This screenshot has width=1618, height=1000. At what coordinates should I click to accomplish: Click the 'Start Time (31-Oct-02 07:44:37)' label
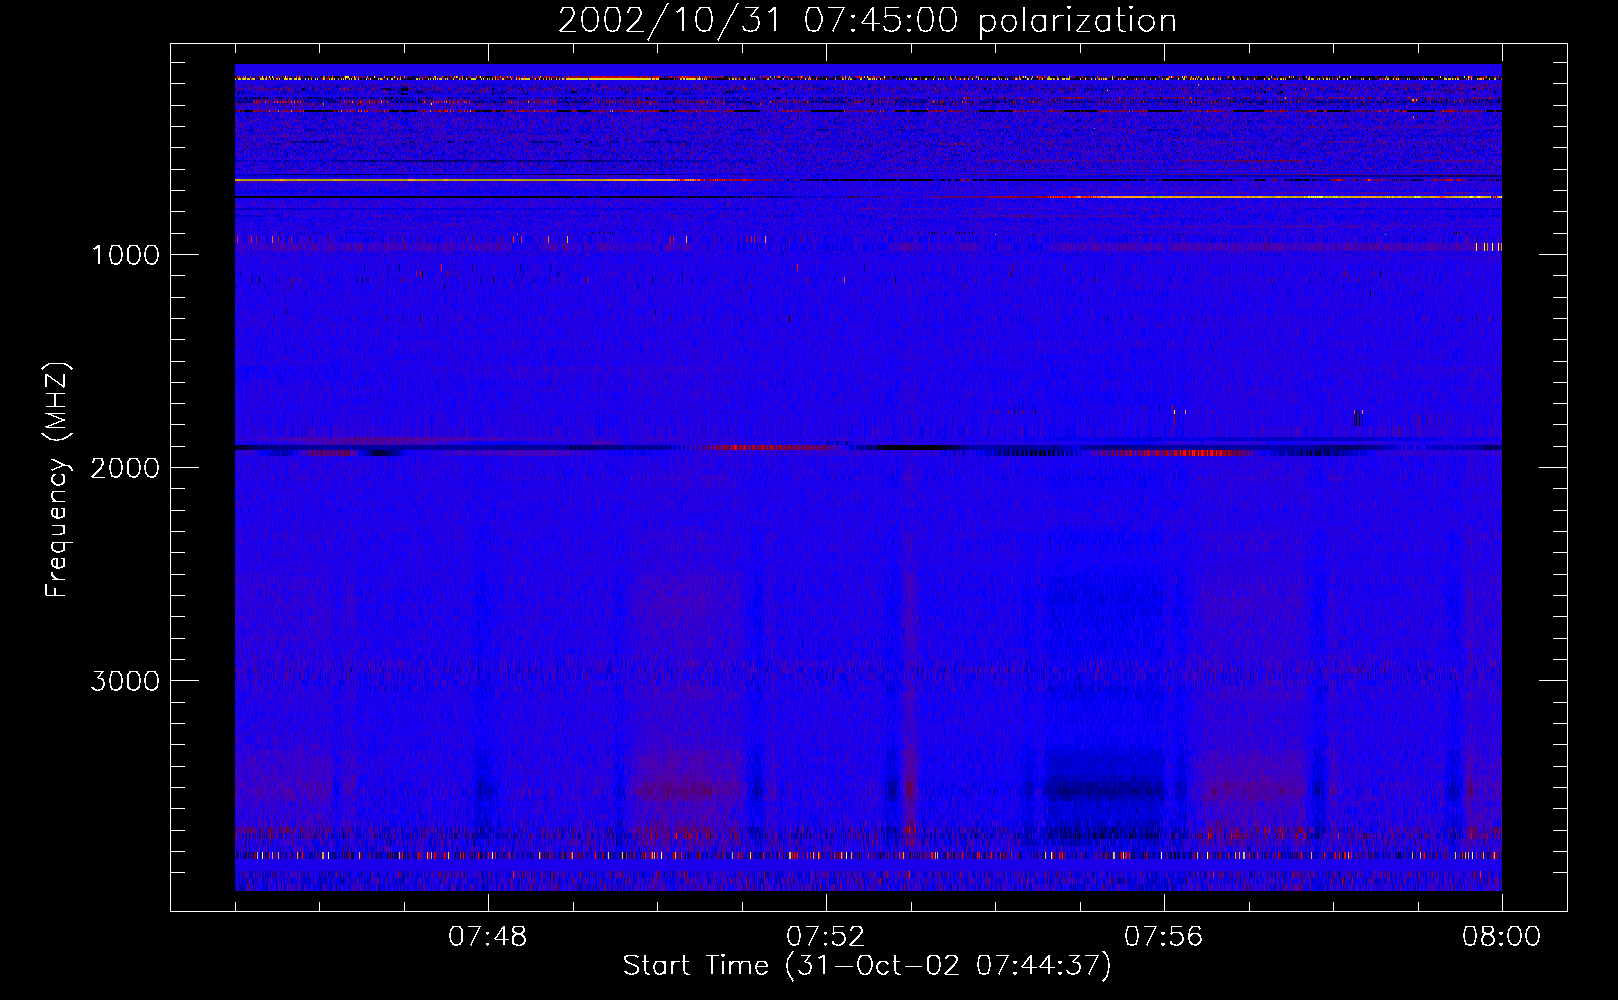pyautogui.click(x=867, y=965)
